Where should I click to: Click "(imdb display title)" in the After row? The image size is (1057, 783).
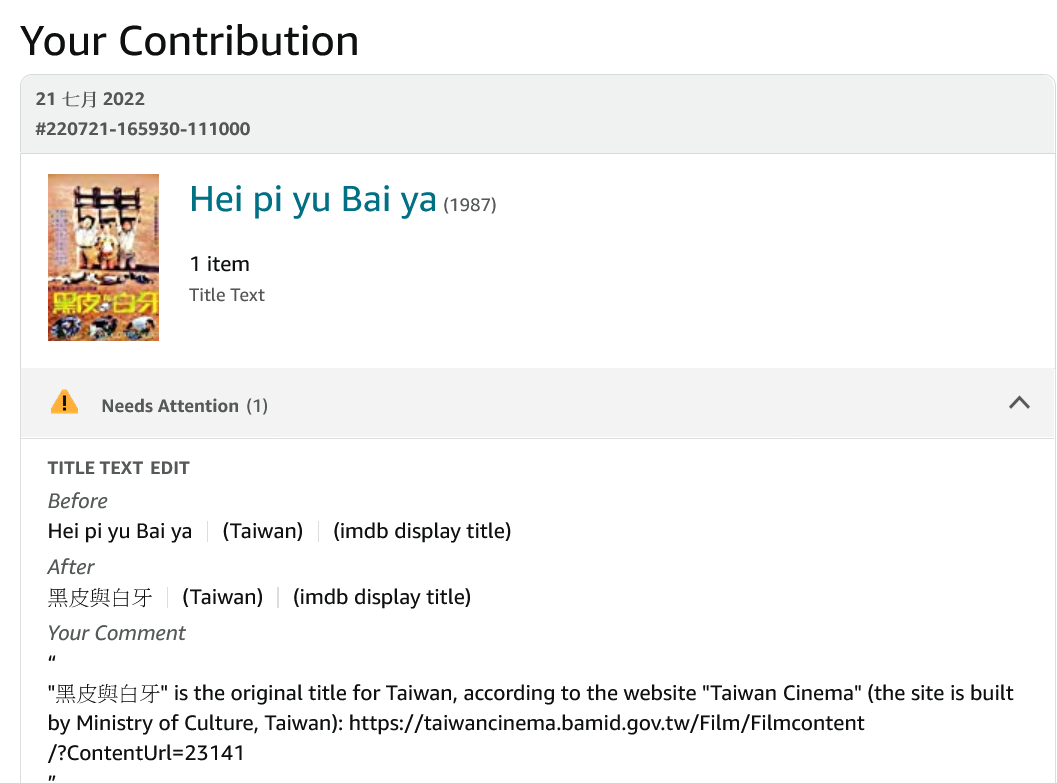click(382, 597)
